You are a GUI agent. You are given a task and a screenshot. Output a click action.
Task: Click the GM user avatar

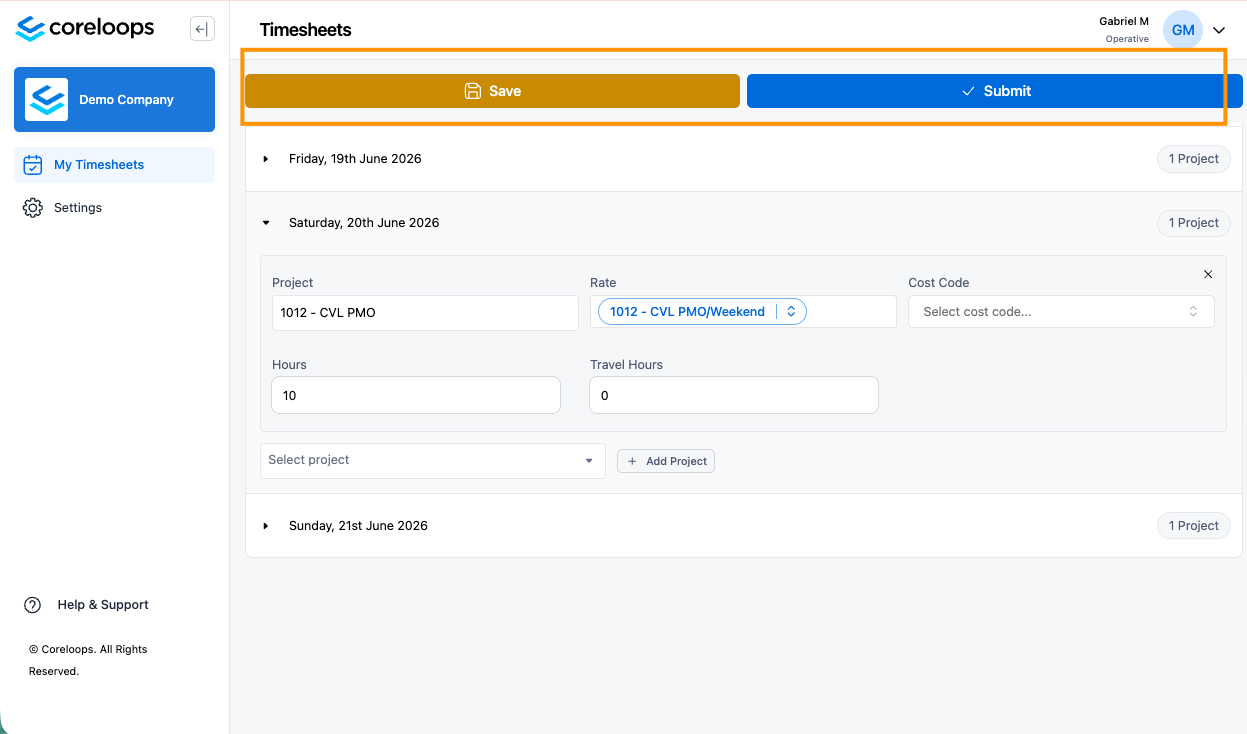coord(1183,30)
